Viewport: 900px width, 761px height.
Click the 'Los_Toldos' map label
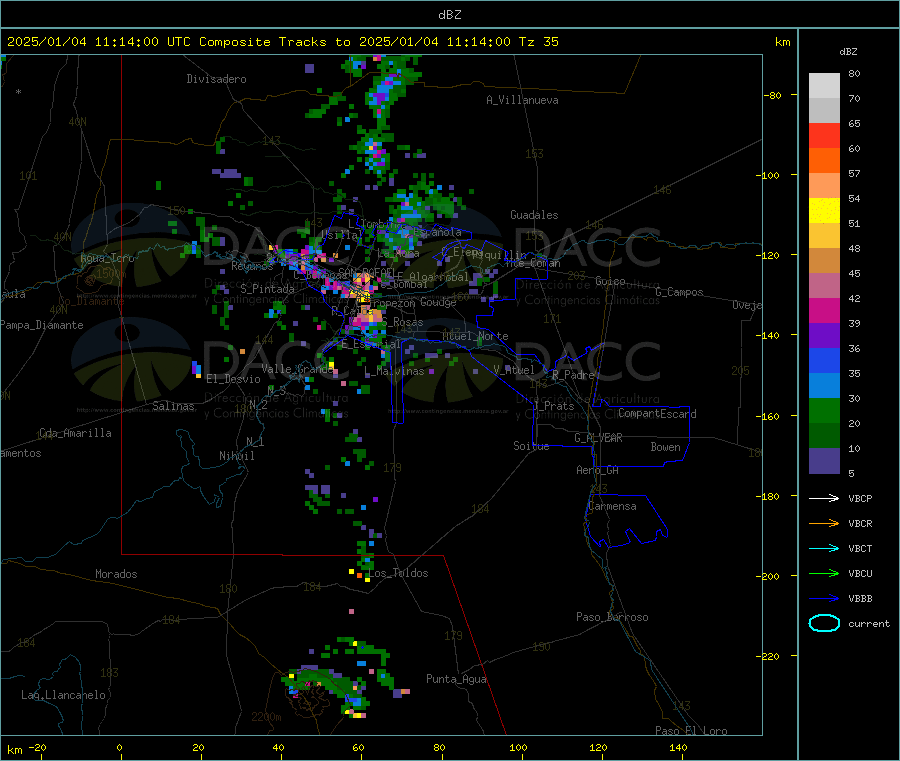pos(398,573)
